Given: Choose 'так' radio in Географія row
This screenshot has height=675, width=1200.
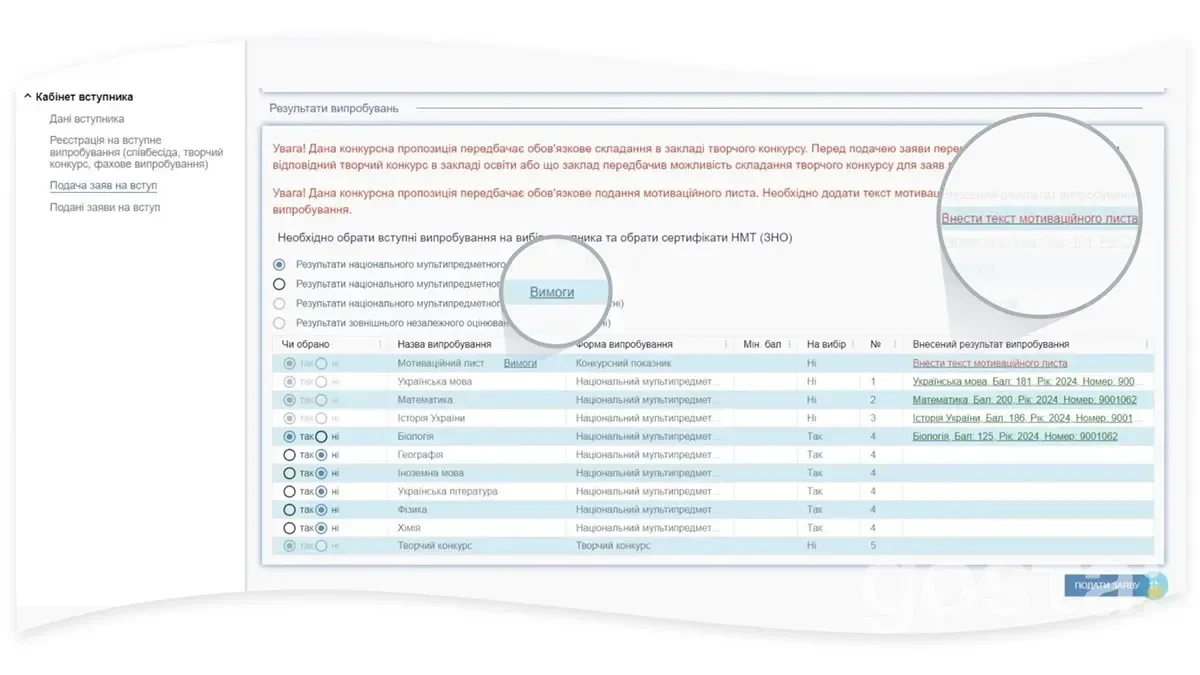Looking at the screenshot, I should [290, 455].
